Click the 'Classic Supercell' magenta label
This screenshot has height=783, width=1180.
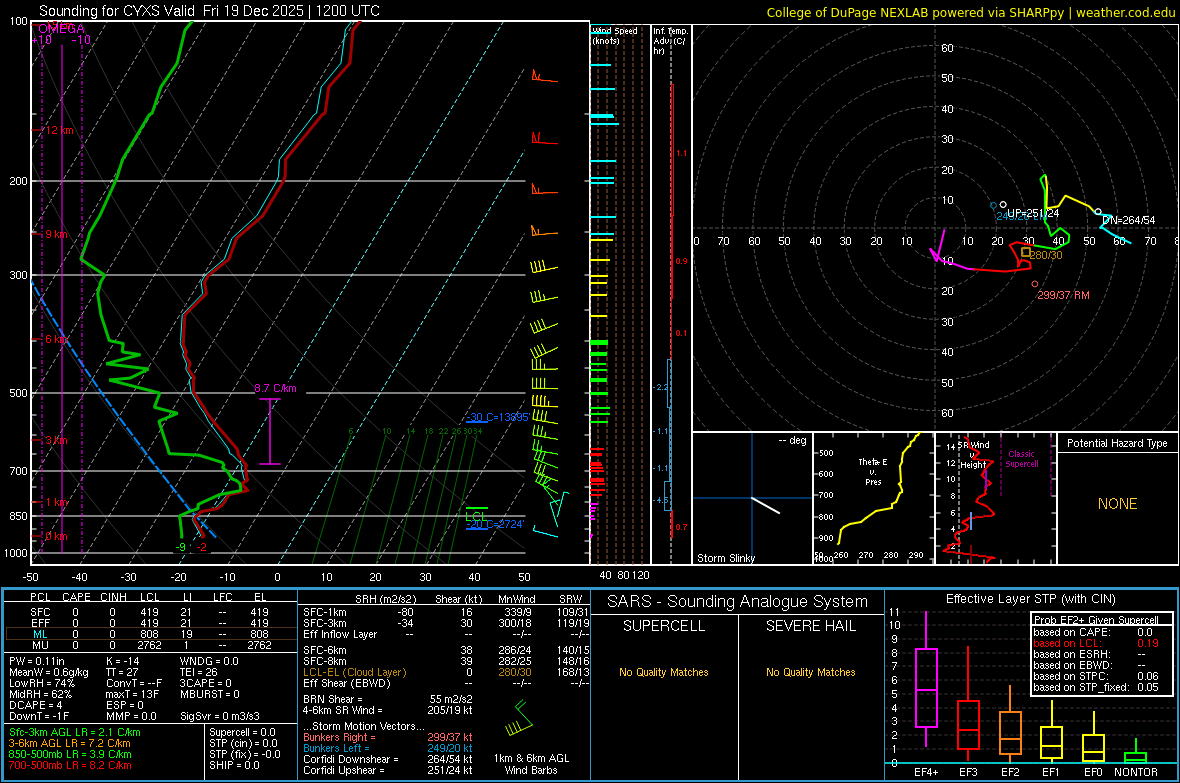pyautogui.click(x=1021, y=459)
